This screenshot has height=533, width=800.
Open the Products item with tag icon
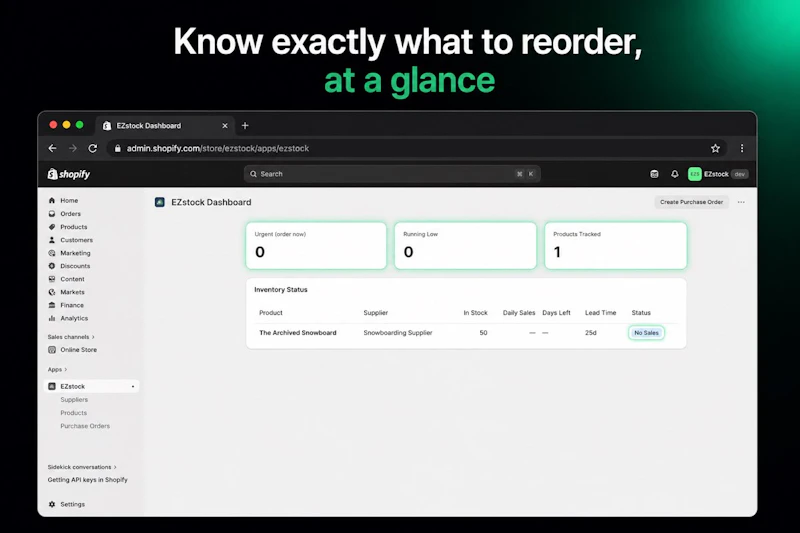pyautogui.click(x=73, y=227)
